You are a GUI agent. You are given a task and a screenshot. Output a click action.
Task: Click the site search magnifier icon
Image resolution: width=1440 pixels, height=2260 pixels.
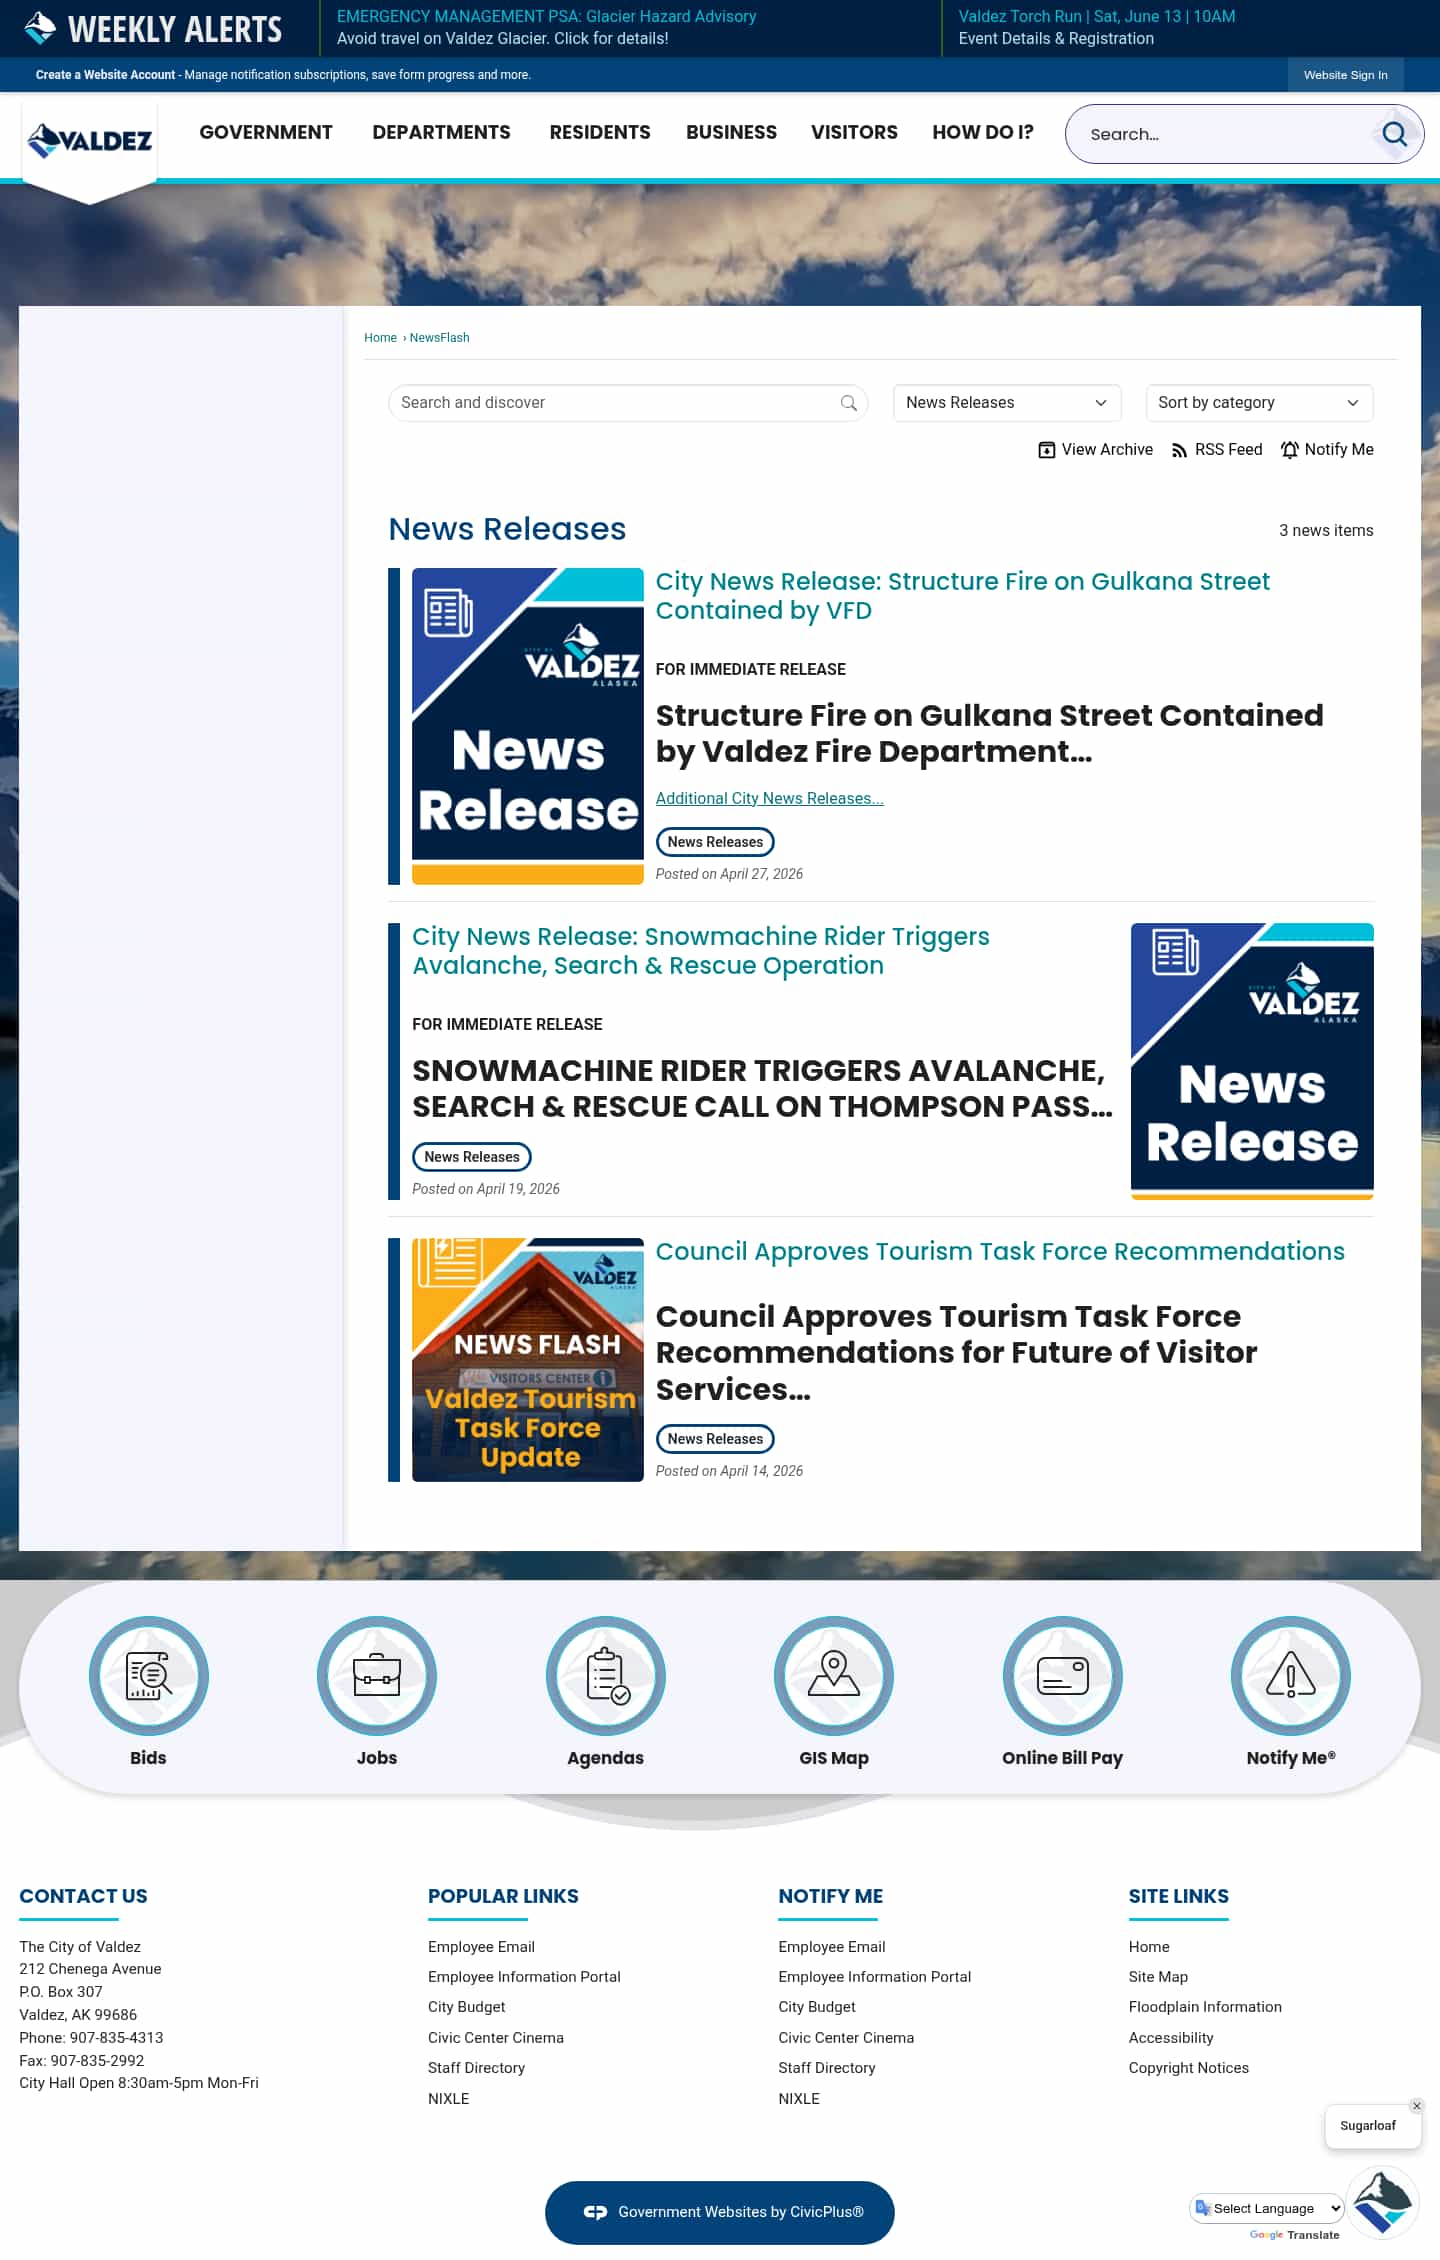(x=1394, y=134)
